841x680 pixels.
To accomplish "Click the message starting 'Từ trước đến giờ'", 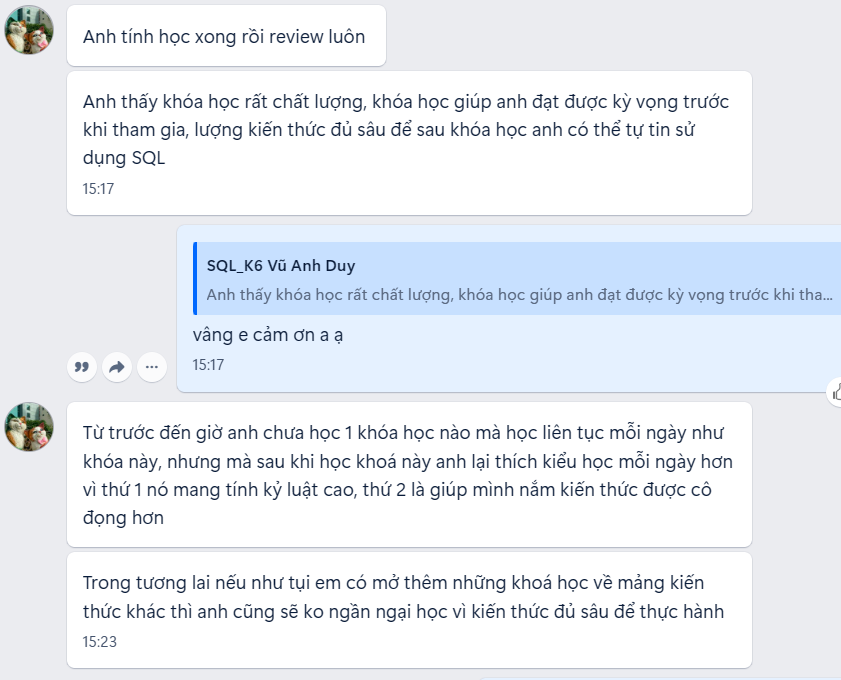I will tap(408, 475).
